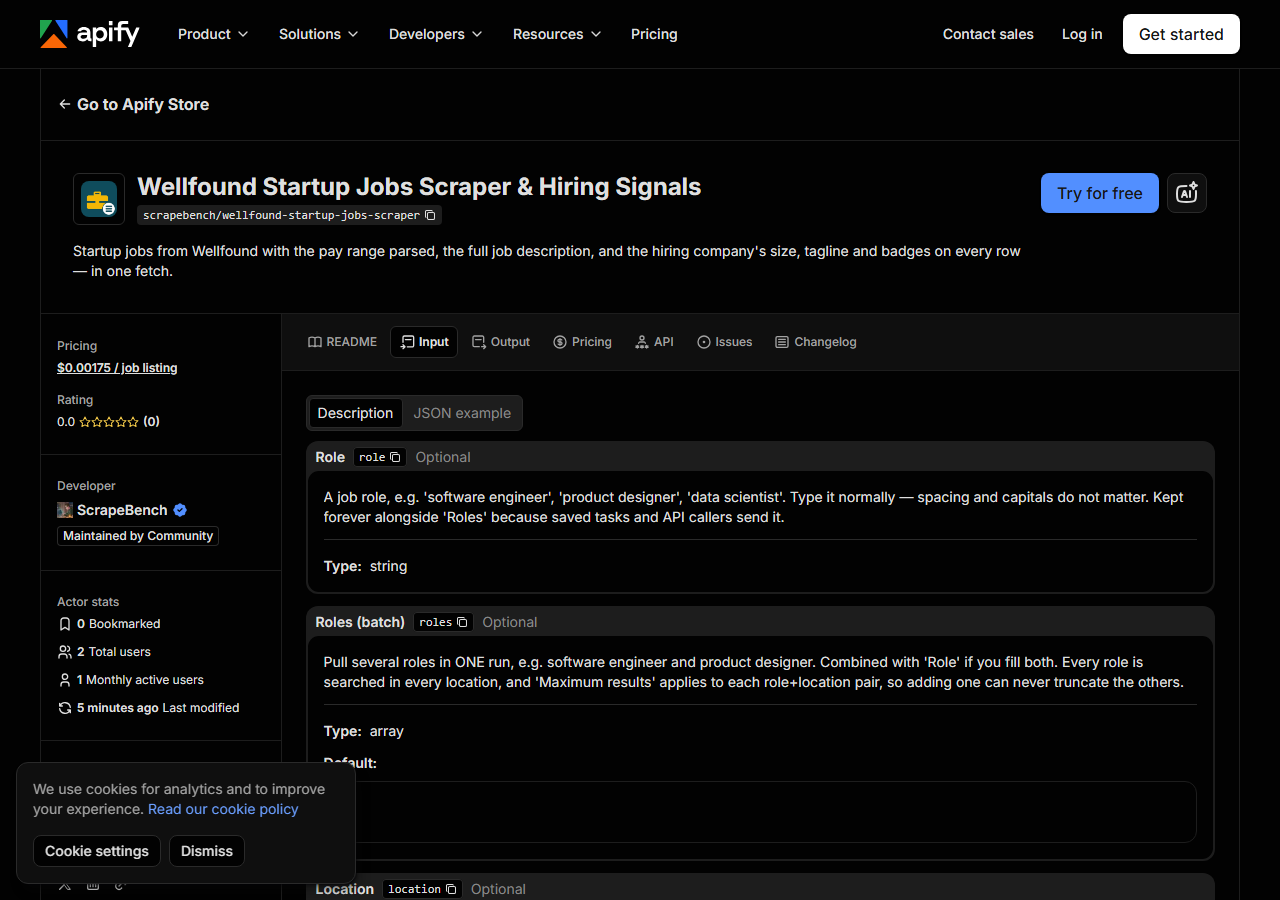Click the verified badge beside ScrapeBench
1280x900 pixels.
click(x=180, y=510)
